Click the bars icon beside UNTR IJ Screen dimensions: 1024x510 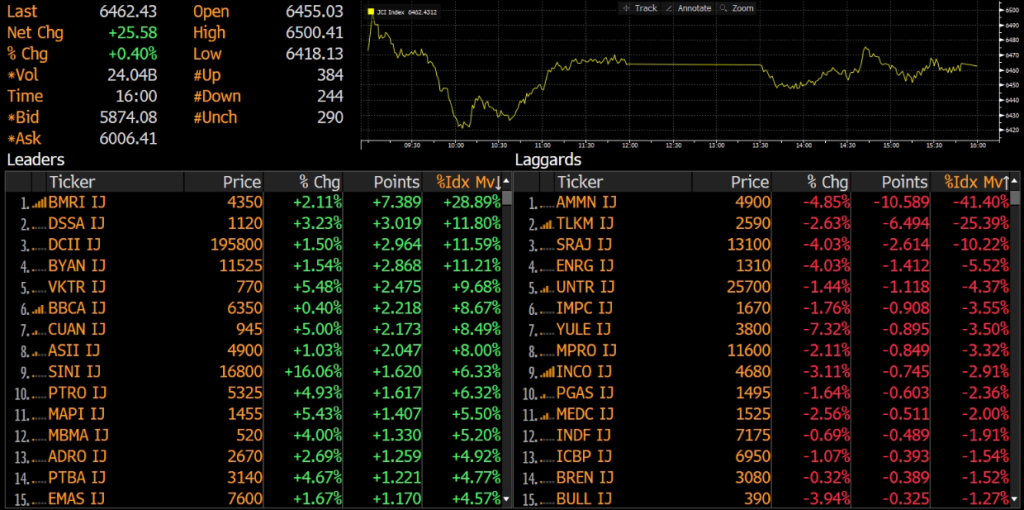pos(547,288)
